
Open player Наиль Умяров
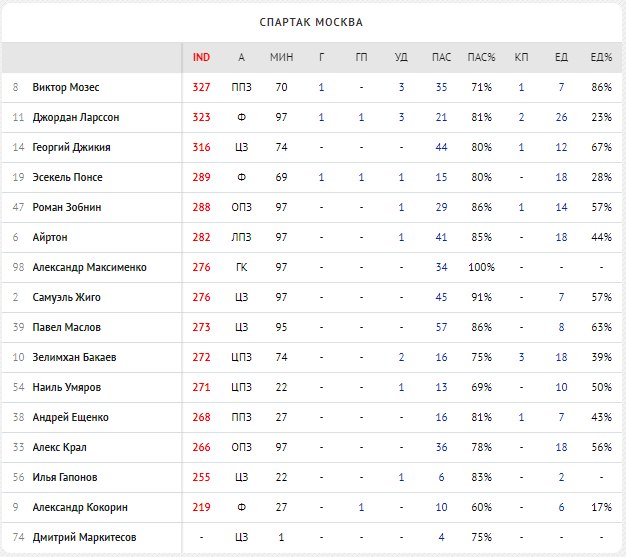click(67, 387)
